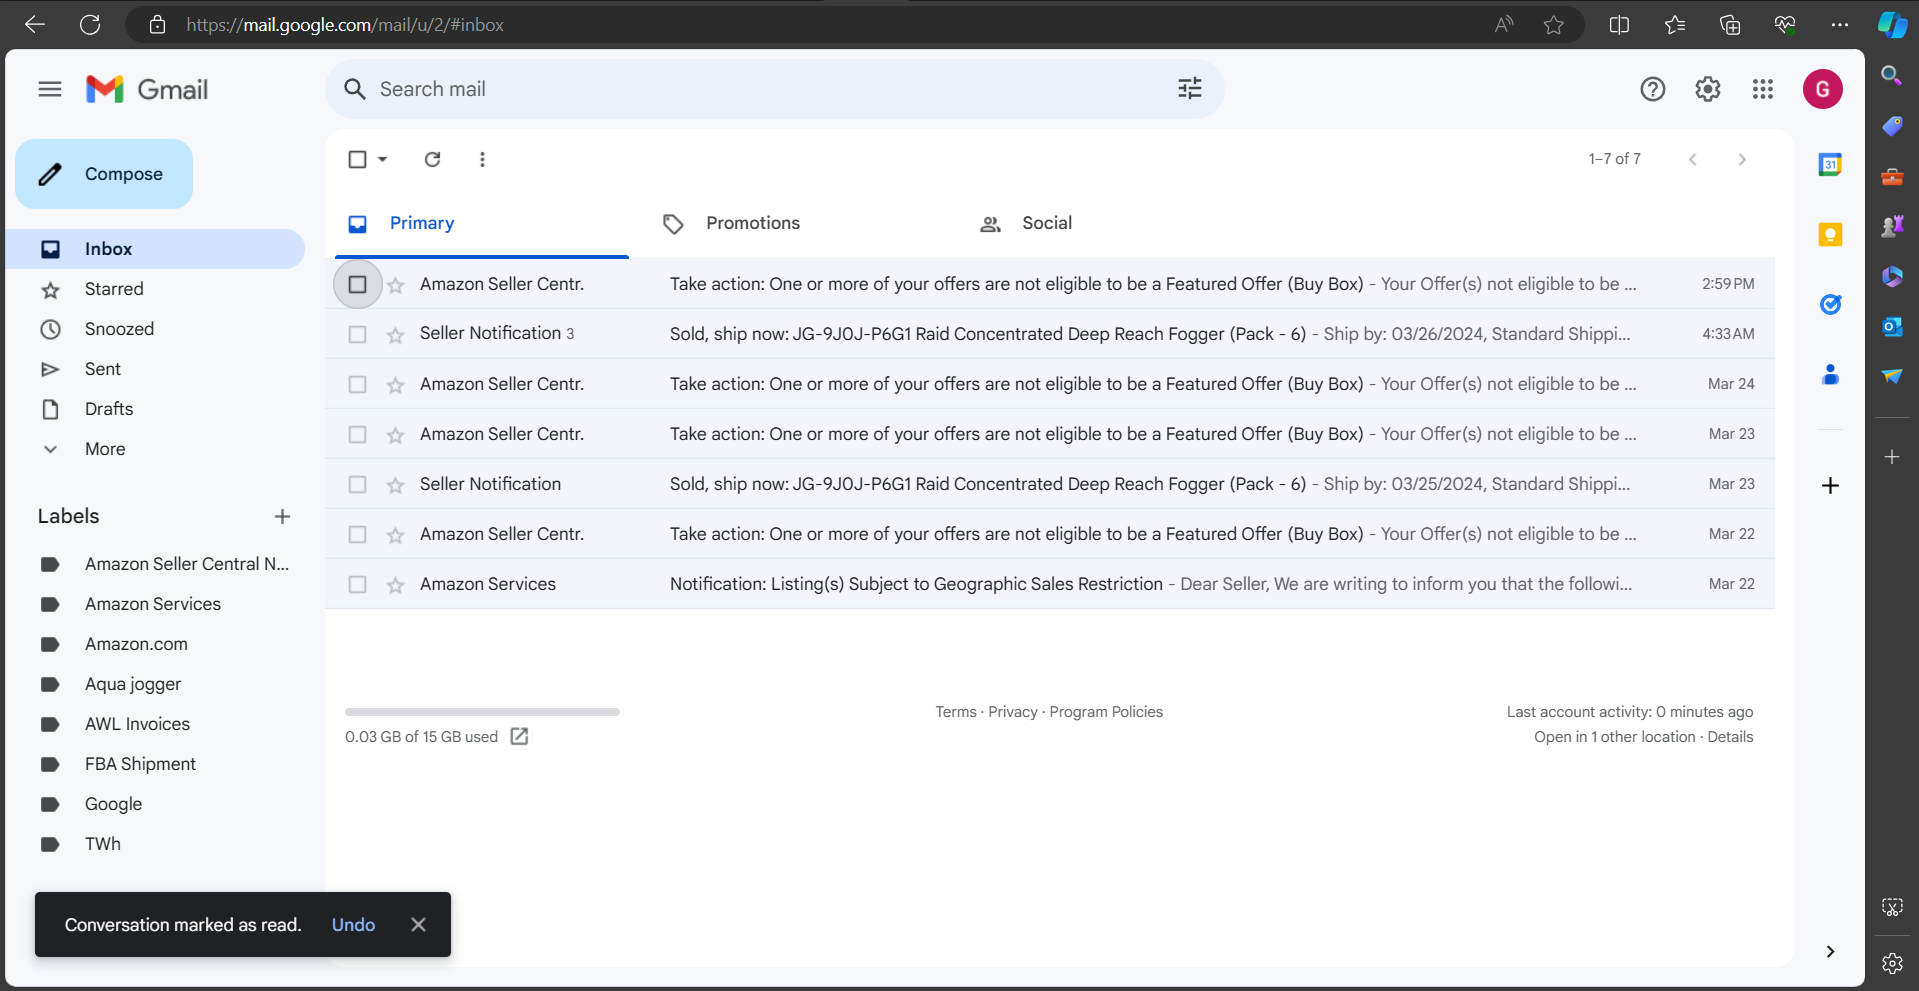1919x991 pixels.
Task: Refresh the inbox
Action: point(433,159)
